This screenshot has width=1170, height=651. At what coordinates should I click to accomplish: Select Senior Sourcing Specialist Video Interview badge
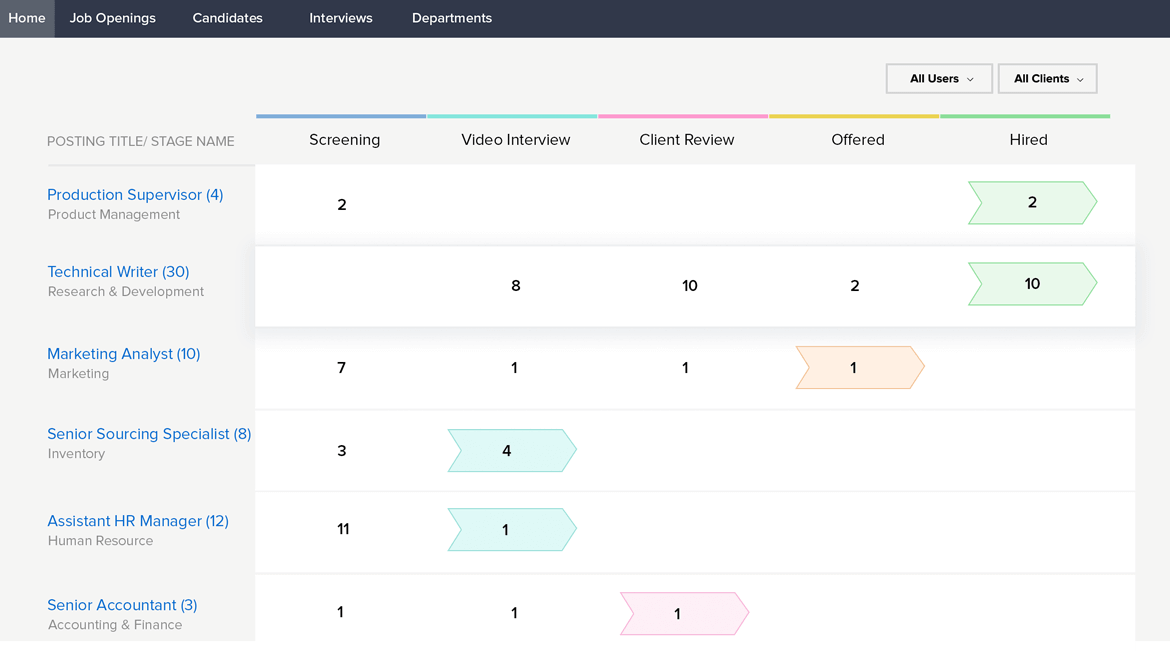pos(512,450)
